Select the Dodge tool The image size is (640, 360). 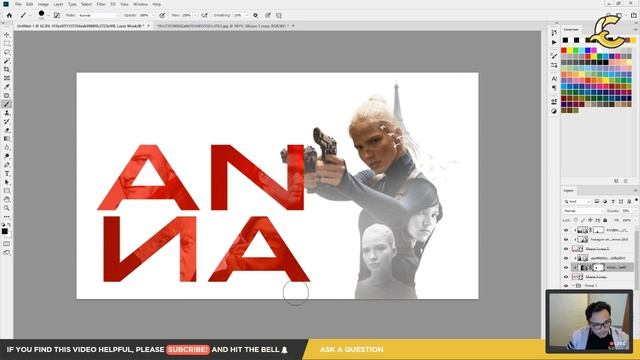pyautogui.click(x=7, y=156)
